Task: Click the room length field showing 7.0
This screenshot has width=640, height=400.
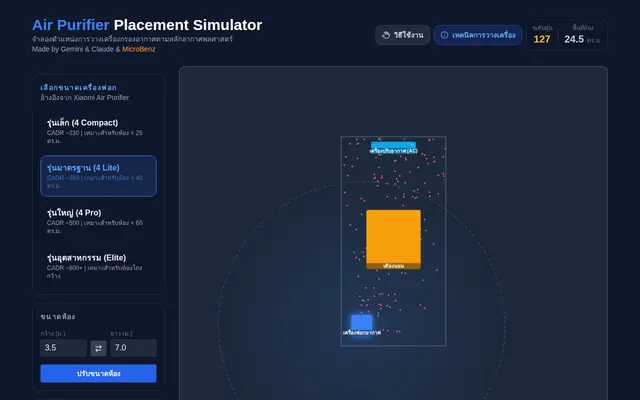Action: tap(133, 348)
